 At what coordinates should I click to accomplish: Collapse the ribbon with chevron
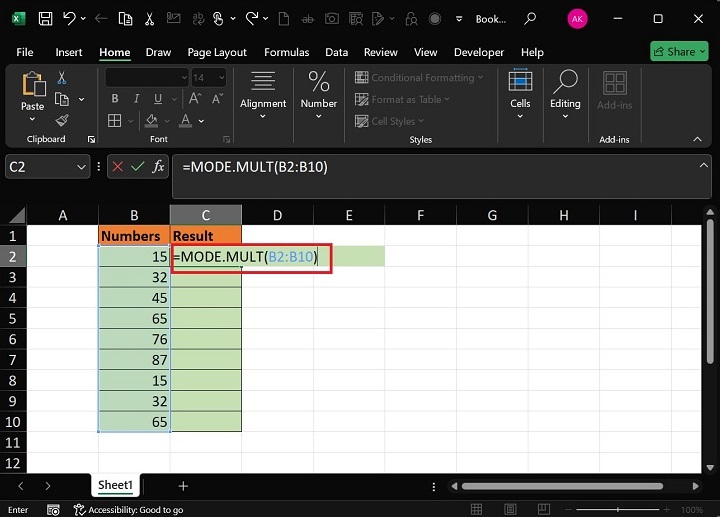[698, 139]
